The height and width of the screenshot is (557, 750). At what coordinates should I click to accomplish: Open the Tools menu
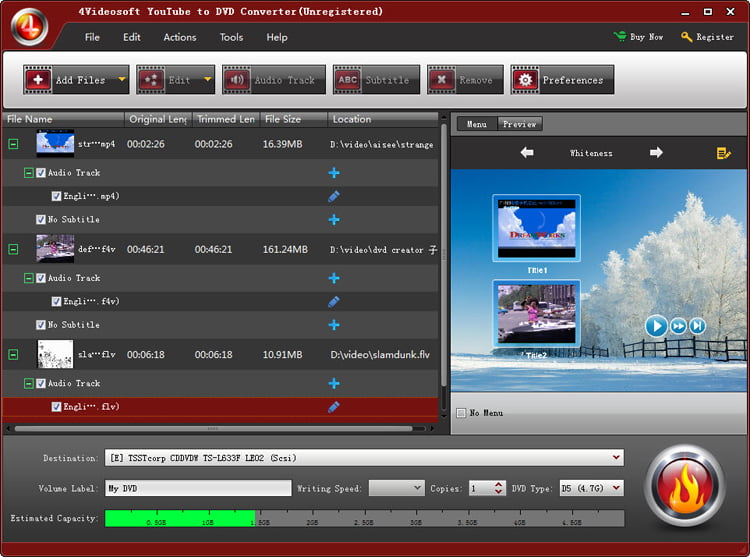coord(232,37)
